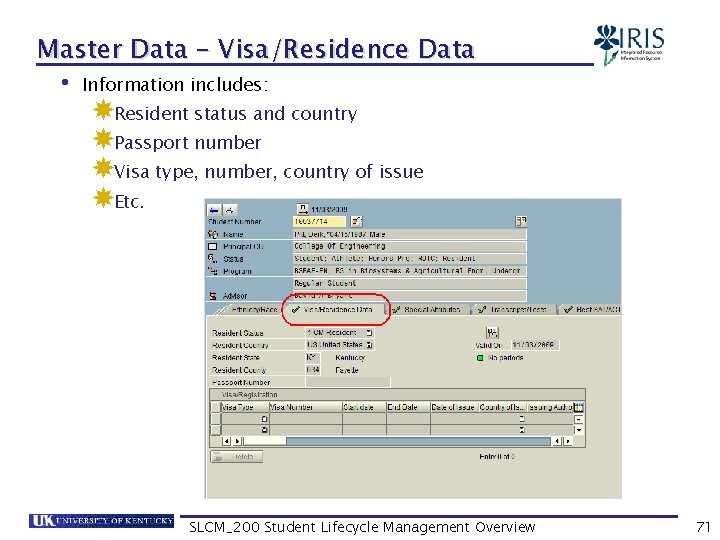Click the Principal OU box icon
Viewport: 720px width, 540px height.
(x=212, y=247)
